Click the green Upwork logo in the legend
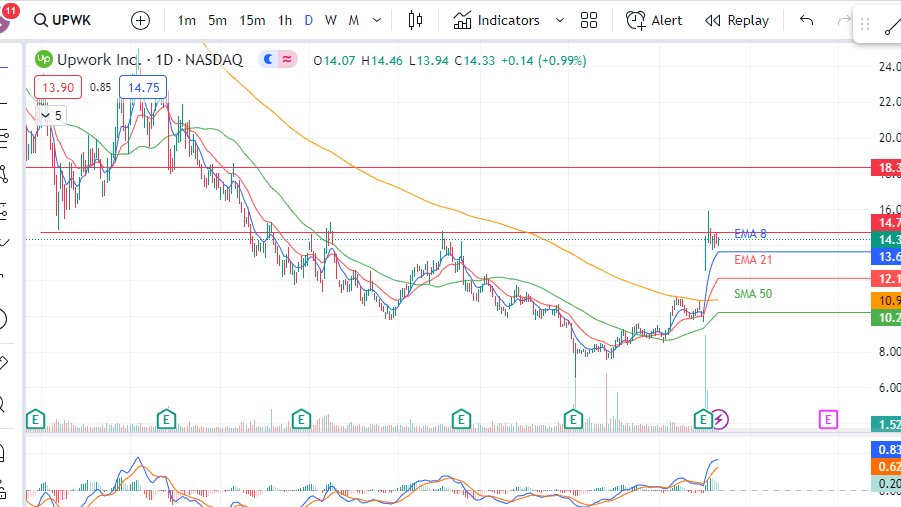 (x=44, y=59)
